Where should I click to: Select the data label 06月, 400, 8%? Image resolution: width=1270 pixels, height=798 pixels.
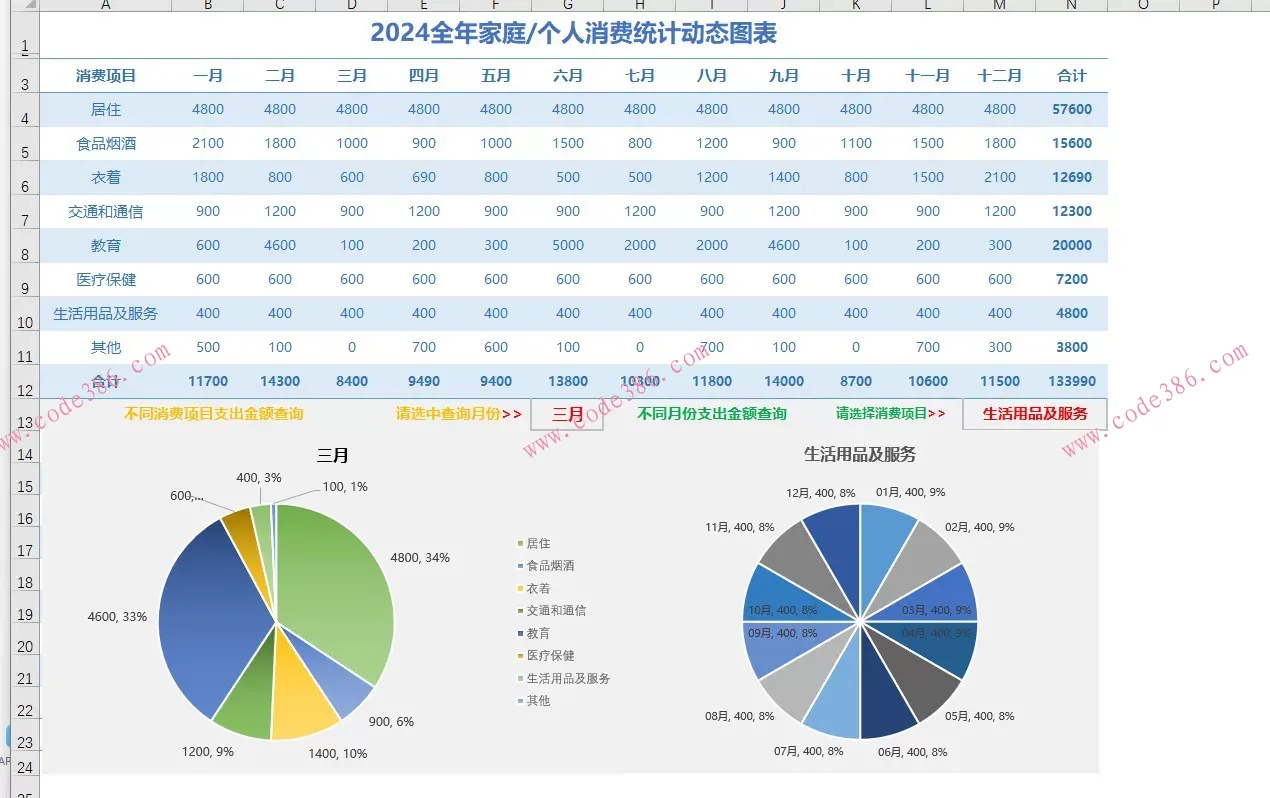click(x=912, y=752)
